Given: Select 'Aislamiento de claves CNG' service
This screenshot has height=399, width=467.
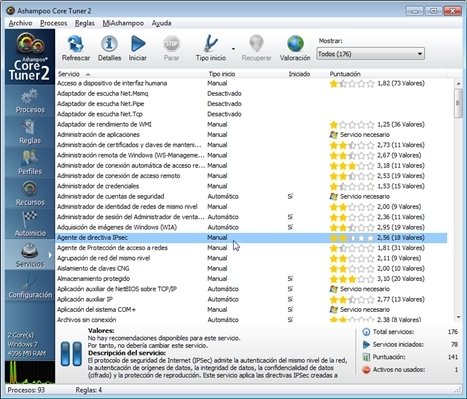Looking at the screenshot, I should coord(93,269).
